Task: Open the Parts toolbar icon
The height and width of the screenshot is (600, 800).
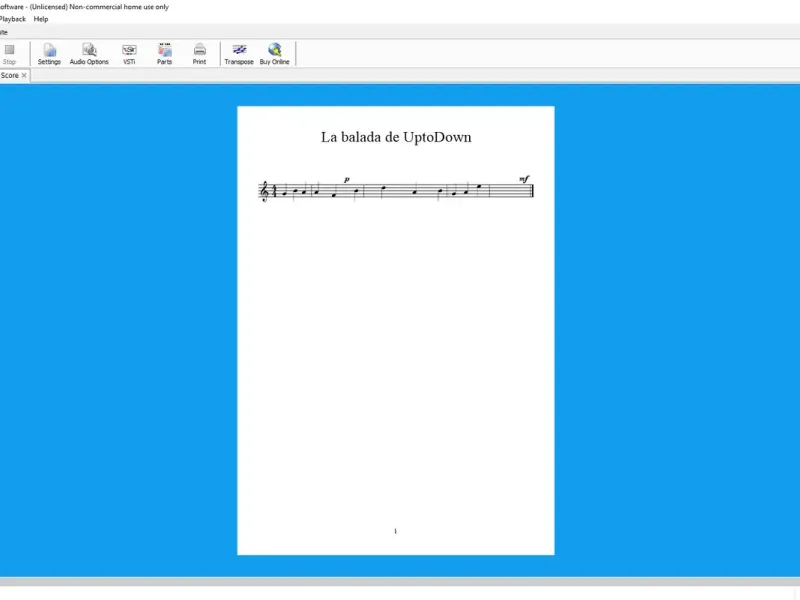Action: coord(164,54)
